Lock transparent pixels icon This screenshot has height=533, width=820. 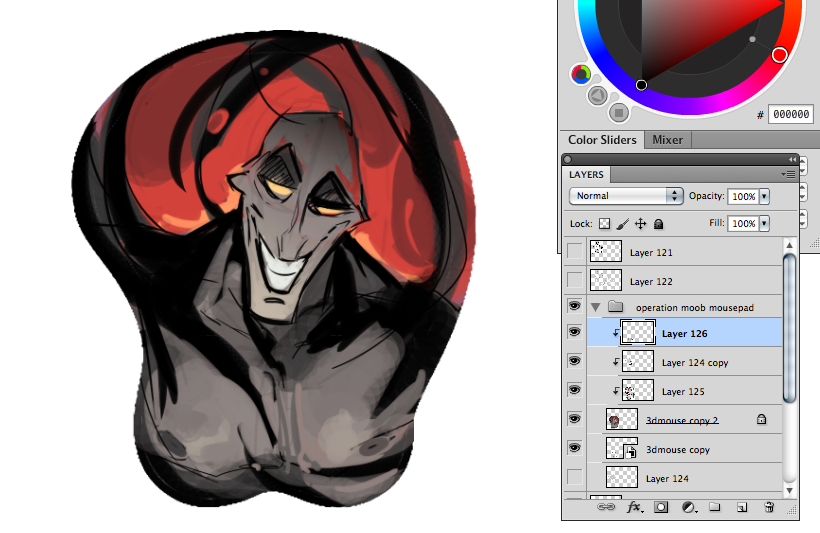point(604,224)
